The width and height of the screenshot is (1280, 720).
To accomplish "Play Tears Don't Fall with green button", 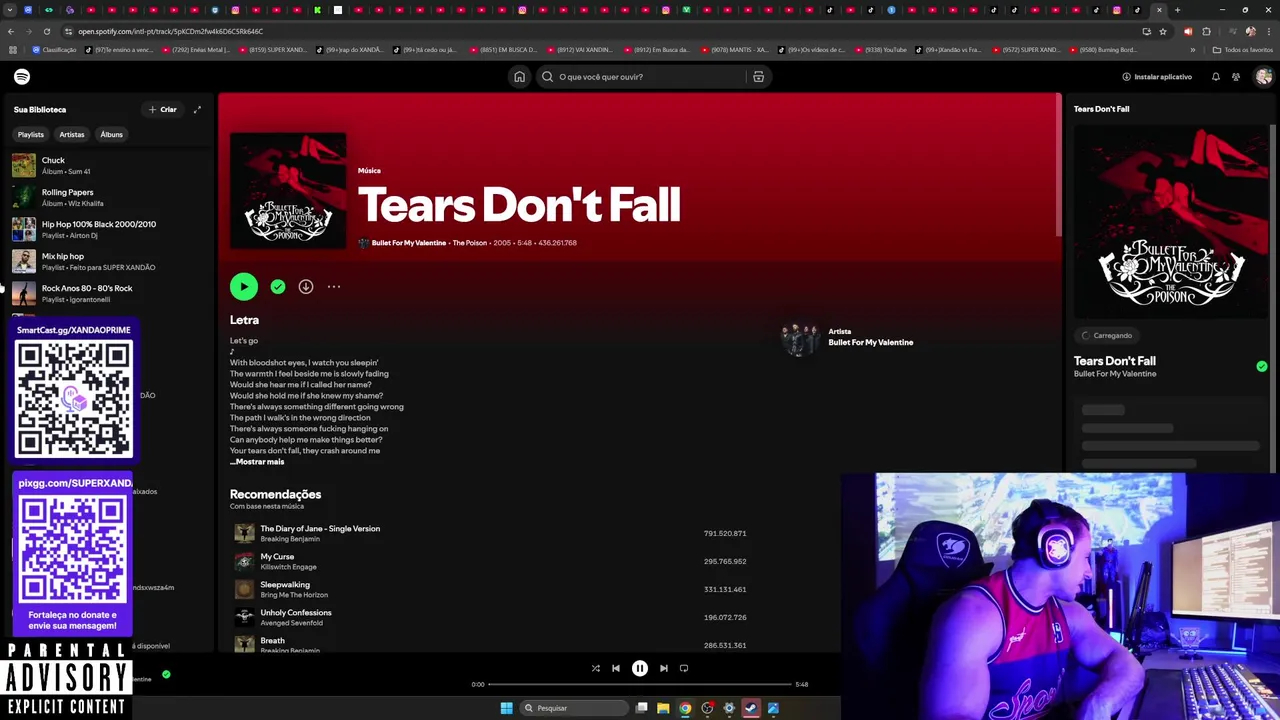I will tap(243, 287).
